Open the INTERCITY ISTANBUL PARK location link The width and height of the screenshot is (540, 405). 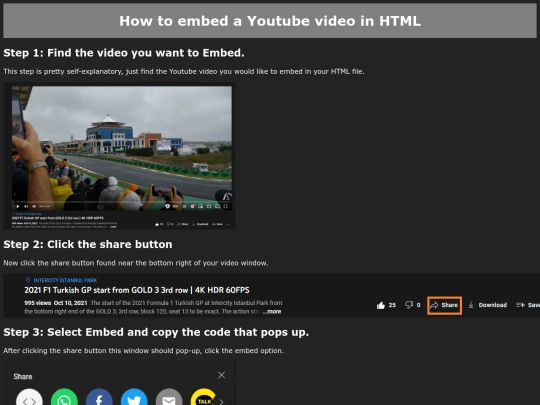62,280
